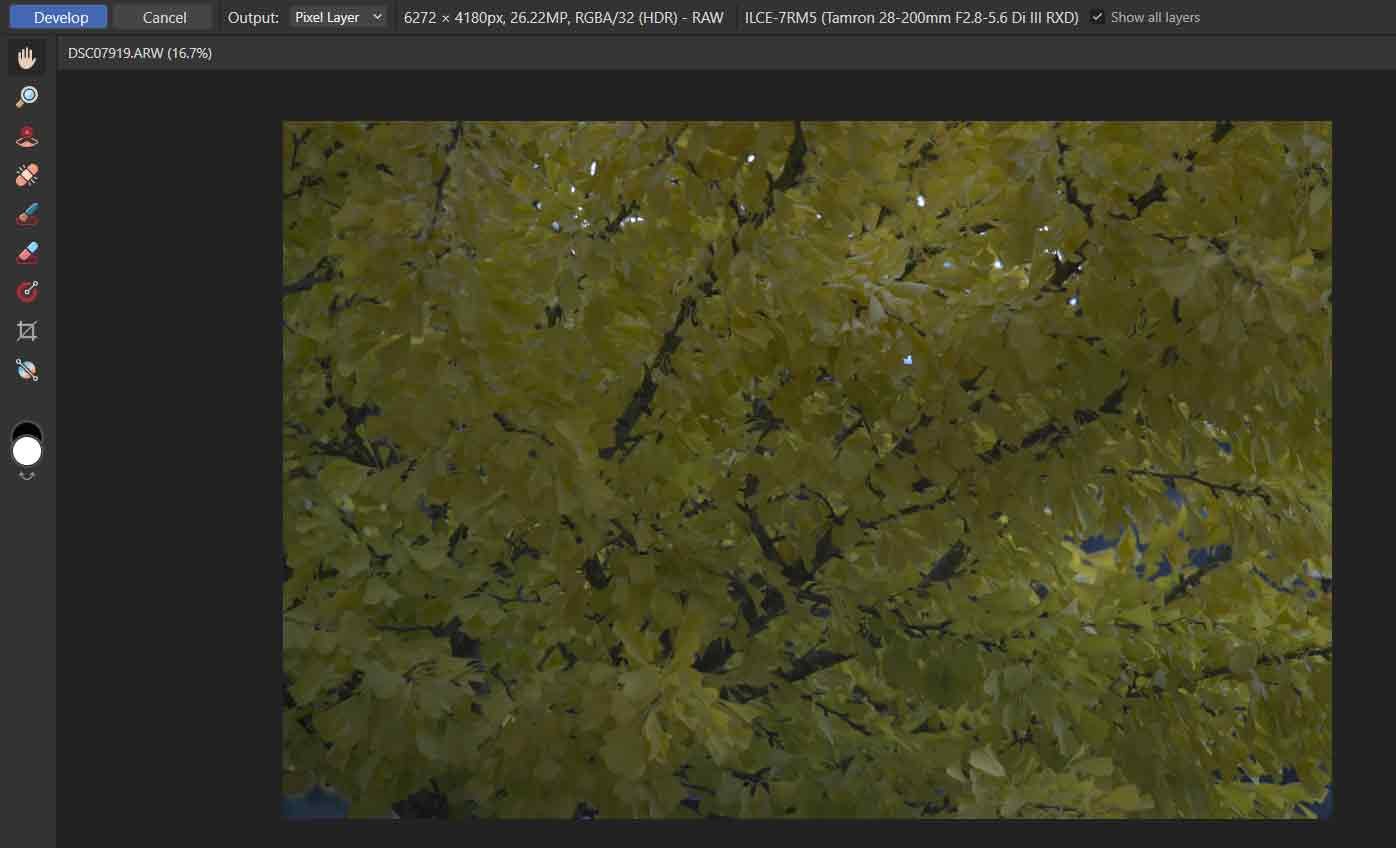
Task: Select the Overlay Gradient tool
Action: [27, 292]
